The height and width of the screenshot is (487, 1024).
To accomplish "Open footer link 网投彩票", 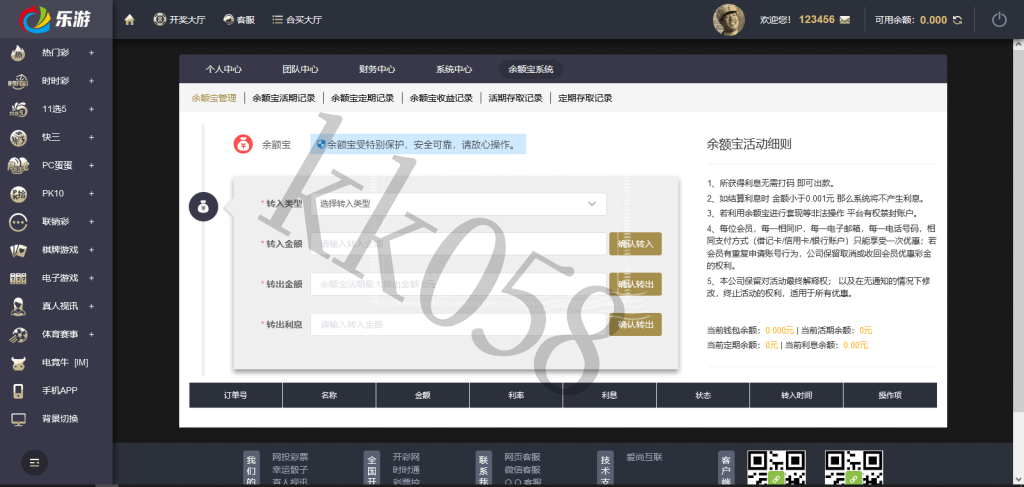I will tap(290, 457).
